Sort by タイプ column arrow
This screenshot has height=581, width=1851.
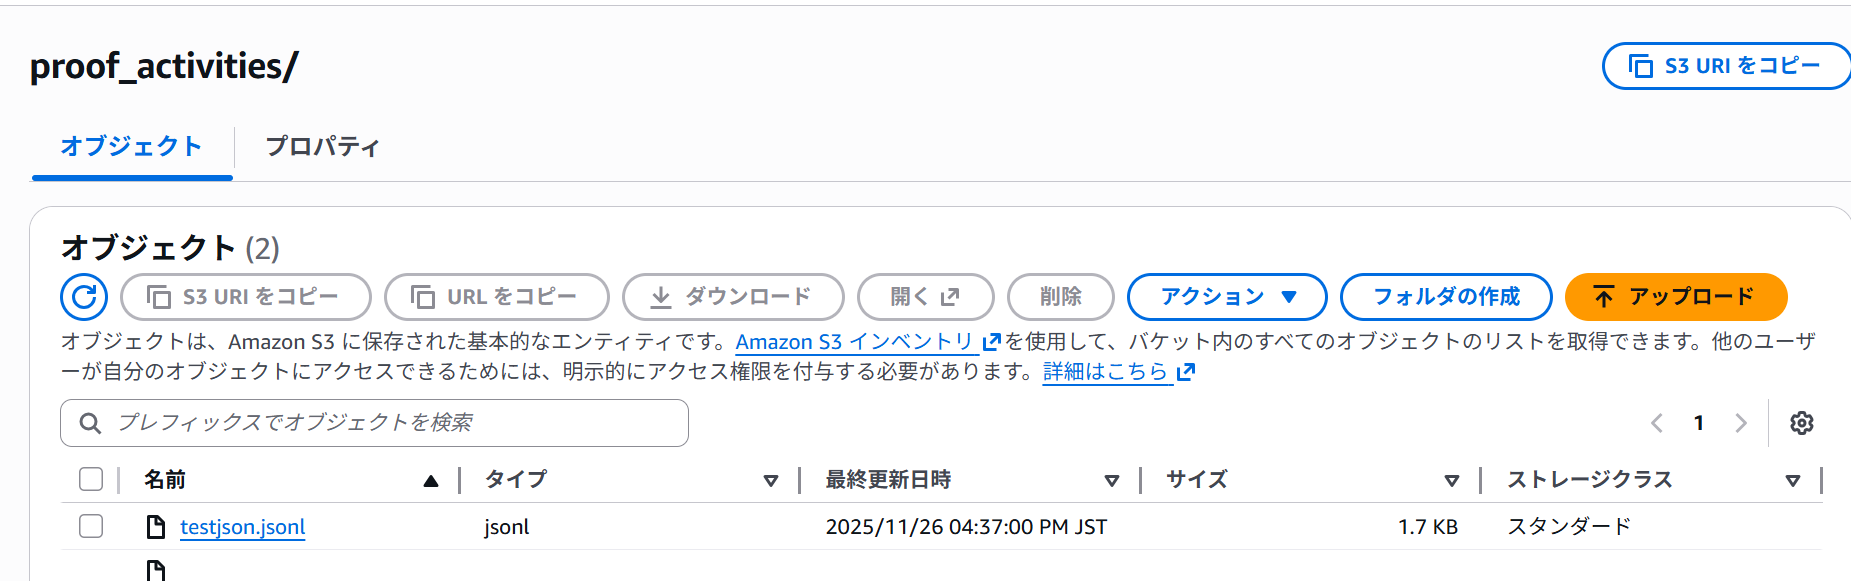click(771, 481)
